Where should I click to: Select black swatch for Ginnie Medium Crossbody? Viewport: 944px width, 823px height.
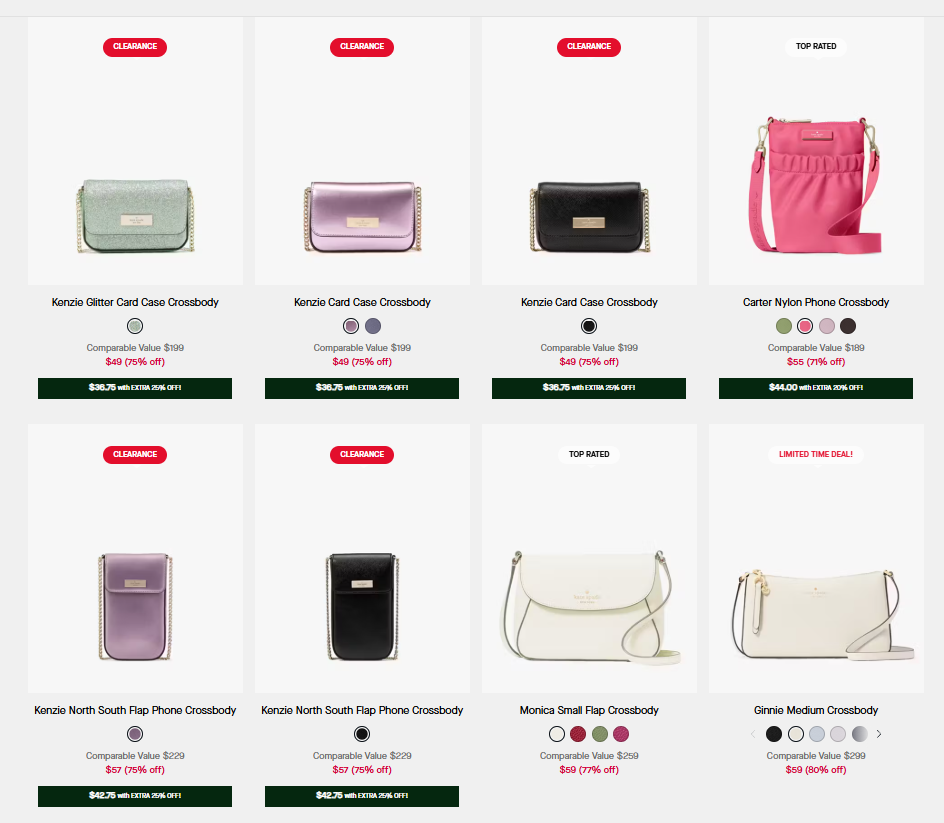click(x=774, y=734)
